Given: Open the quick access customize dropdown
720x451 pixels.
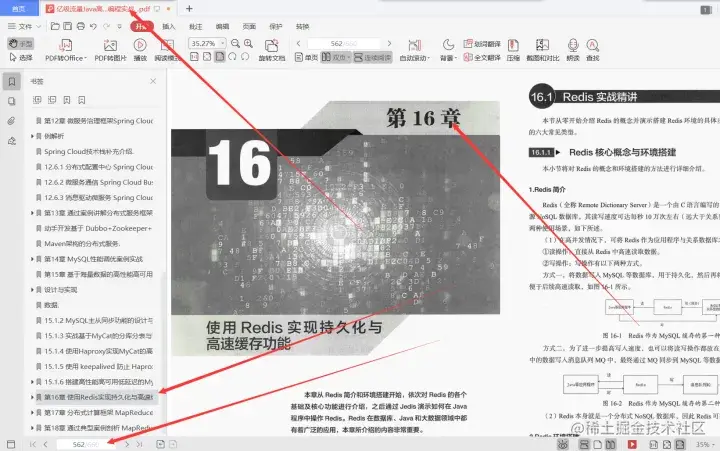Looking at the screenshot, I should click(119, 27).
